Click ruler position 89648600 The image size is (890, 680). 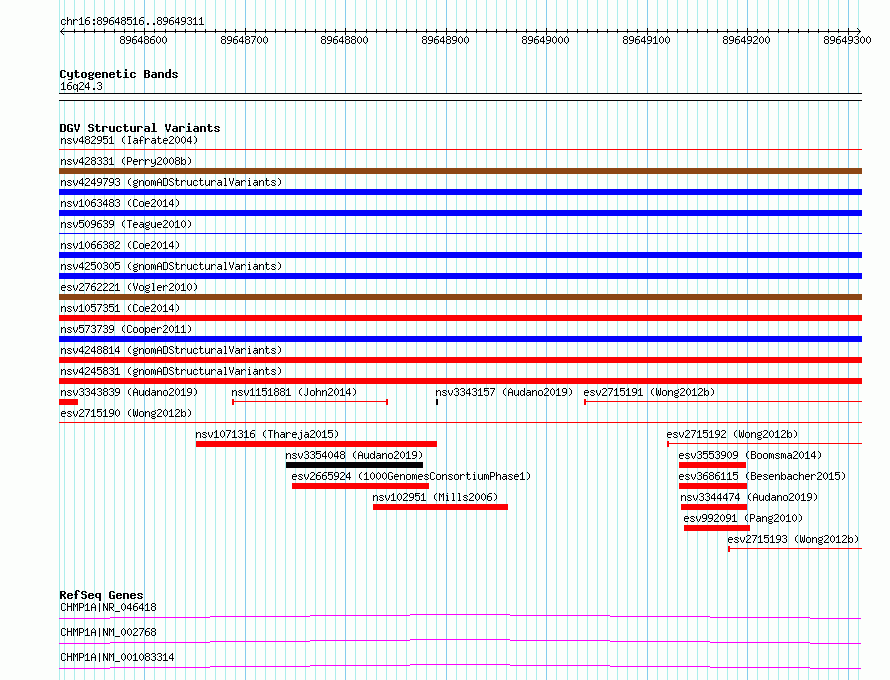point(144,40)
